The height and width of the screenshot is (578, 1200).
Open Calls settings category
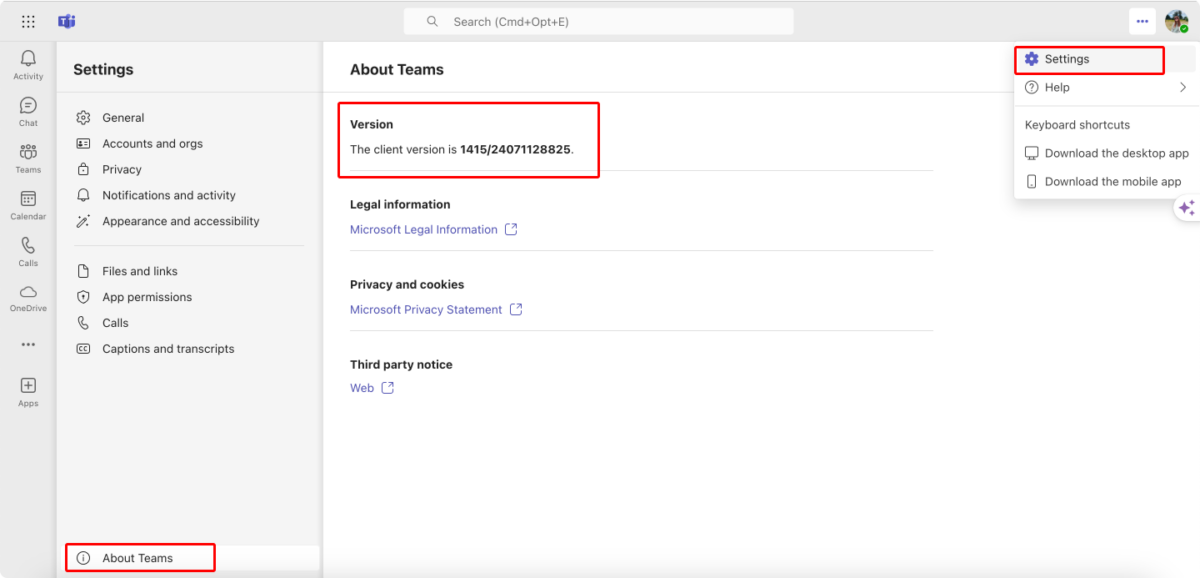coord(188,323)
